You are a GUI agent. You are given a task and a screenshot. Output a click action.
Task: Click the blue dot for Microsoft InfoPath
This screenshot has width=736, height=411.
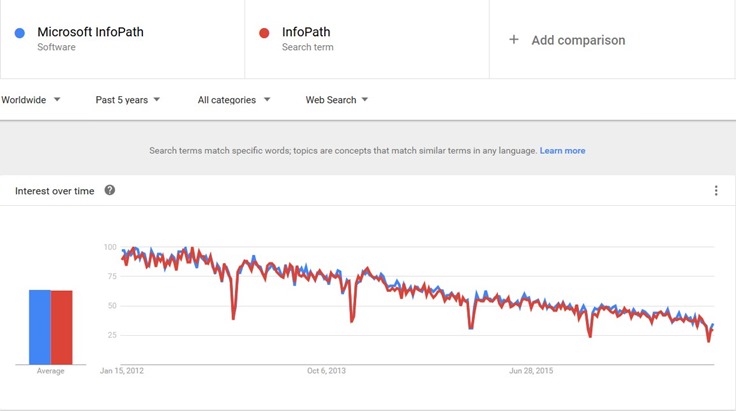(20, 33)
